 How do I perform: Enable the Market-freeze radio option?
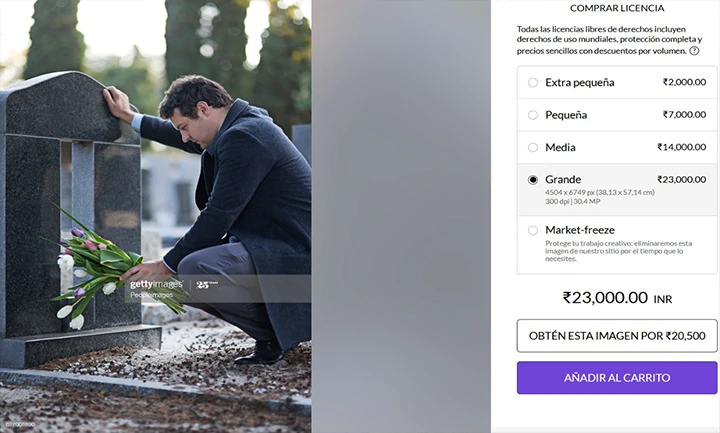533,230
